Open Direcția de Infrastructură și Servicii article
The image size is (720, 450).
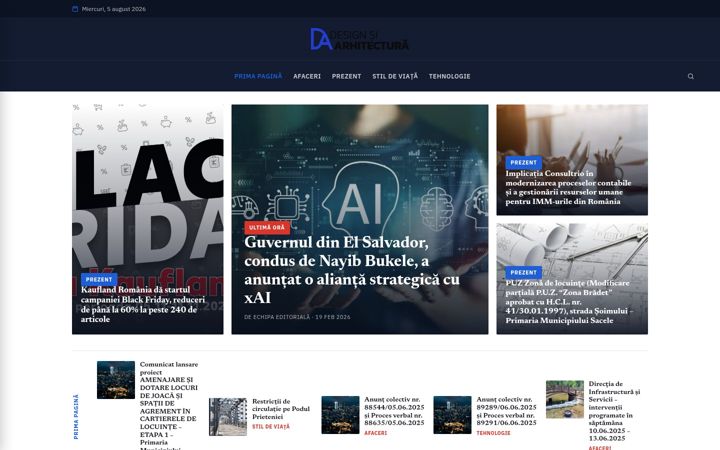coord(614,411)
